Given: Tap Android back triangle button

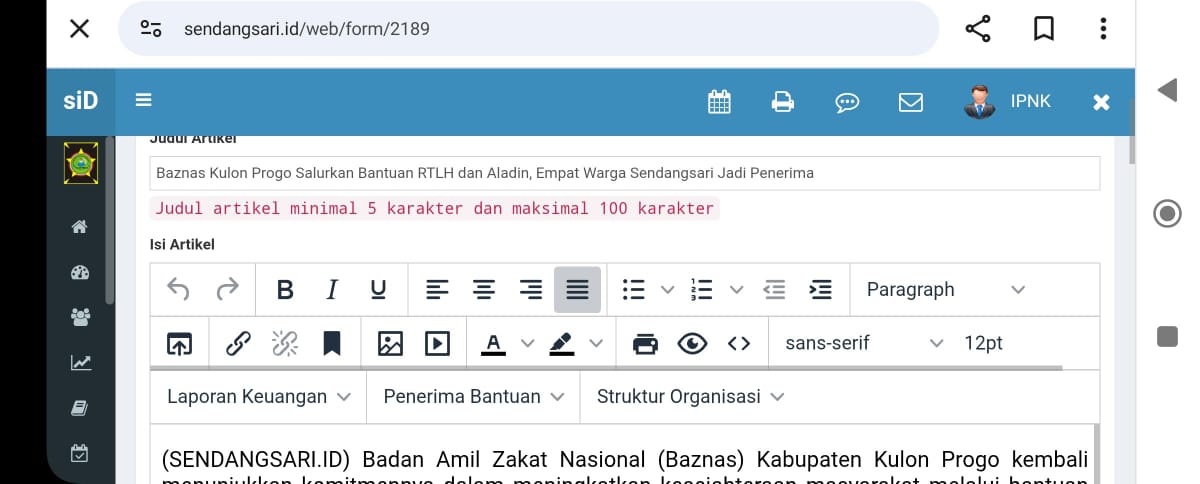Looking at the screenshot, I should coord(1166,91).
